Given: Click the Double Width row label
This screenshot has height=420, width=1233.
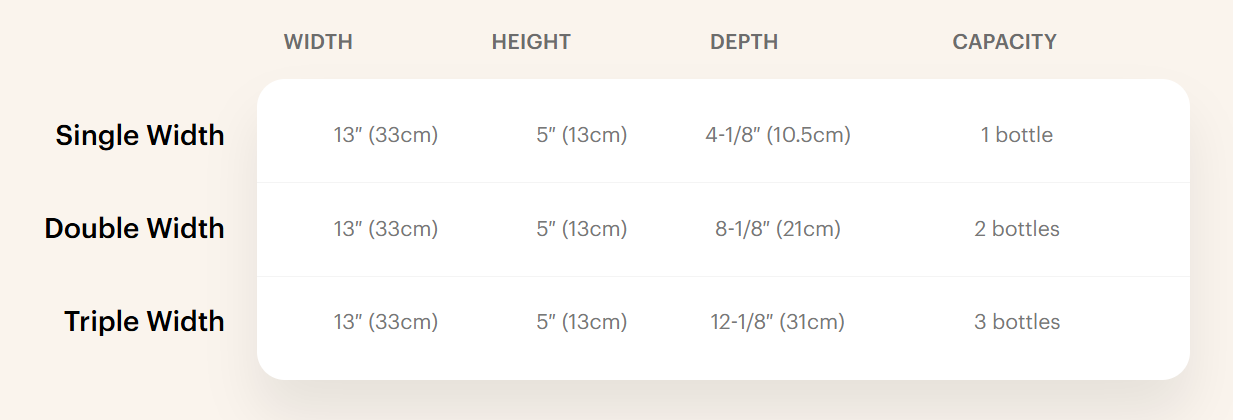Looking at the screenshot, I should 134,228.
